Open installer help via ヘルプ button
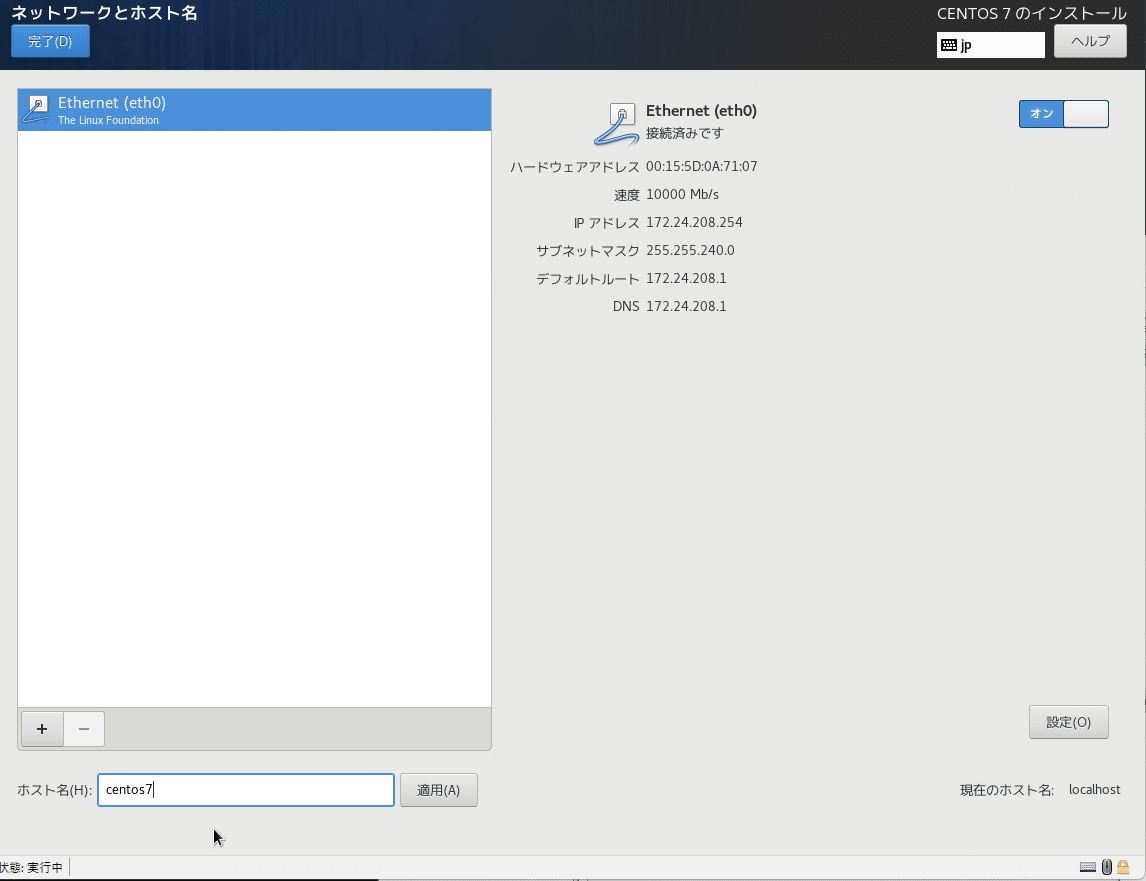This screenshot has height=881, width=1146. coord(1089,40)
